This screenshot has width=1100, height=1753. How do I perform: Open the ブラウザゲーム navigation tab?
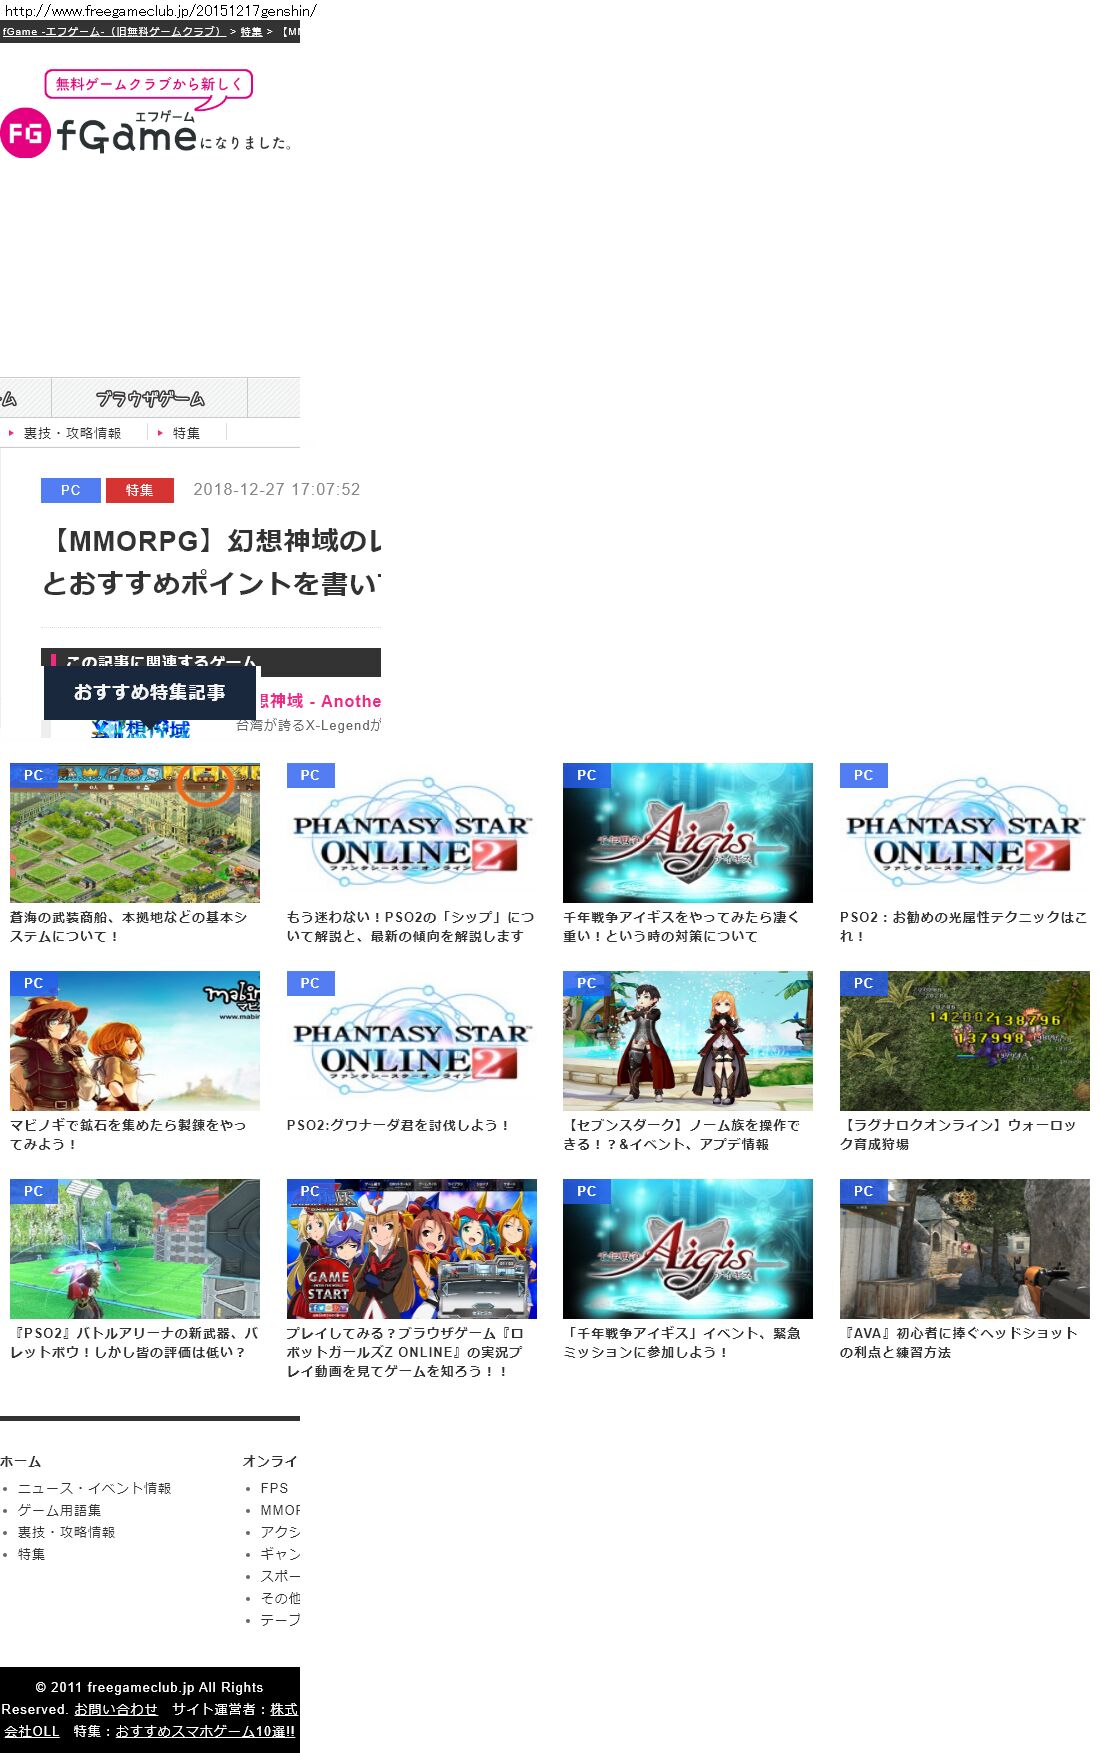(149, 398)
